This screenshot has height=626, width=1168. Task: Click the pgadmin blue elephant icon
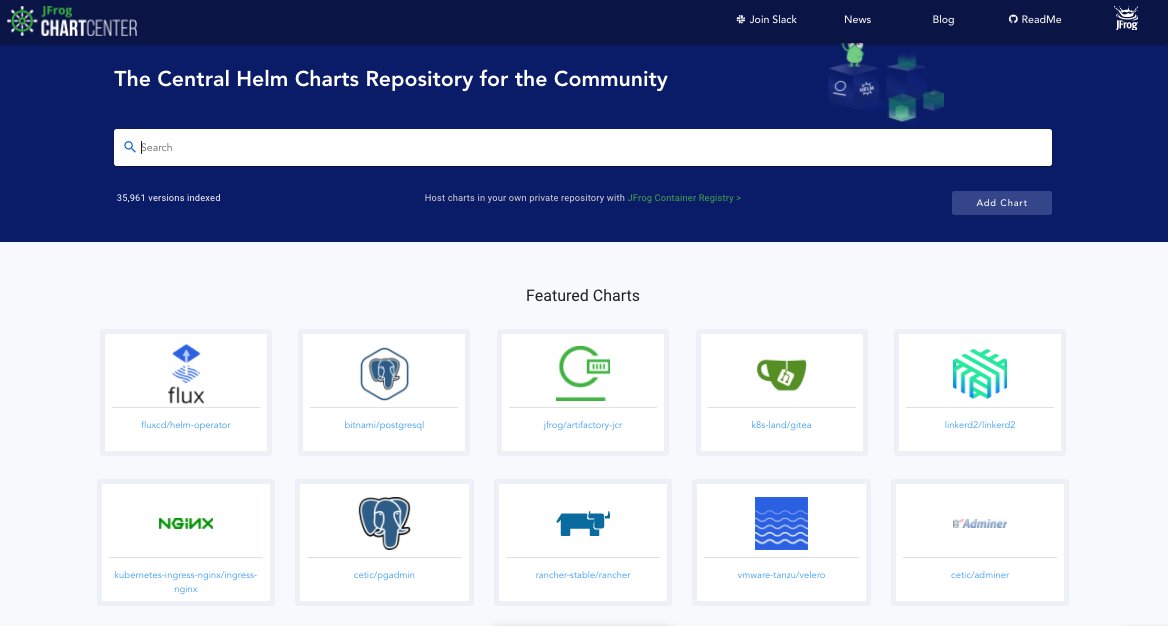[384, 523]
